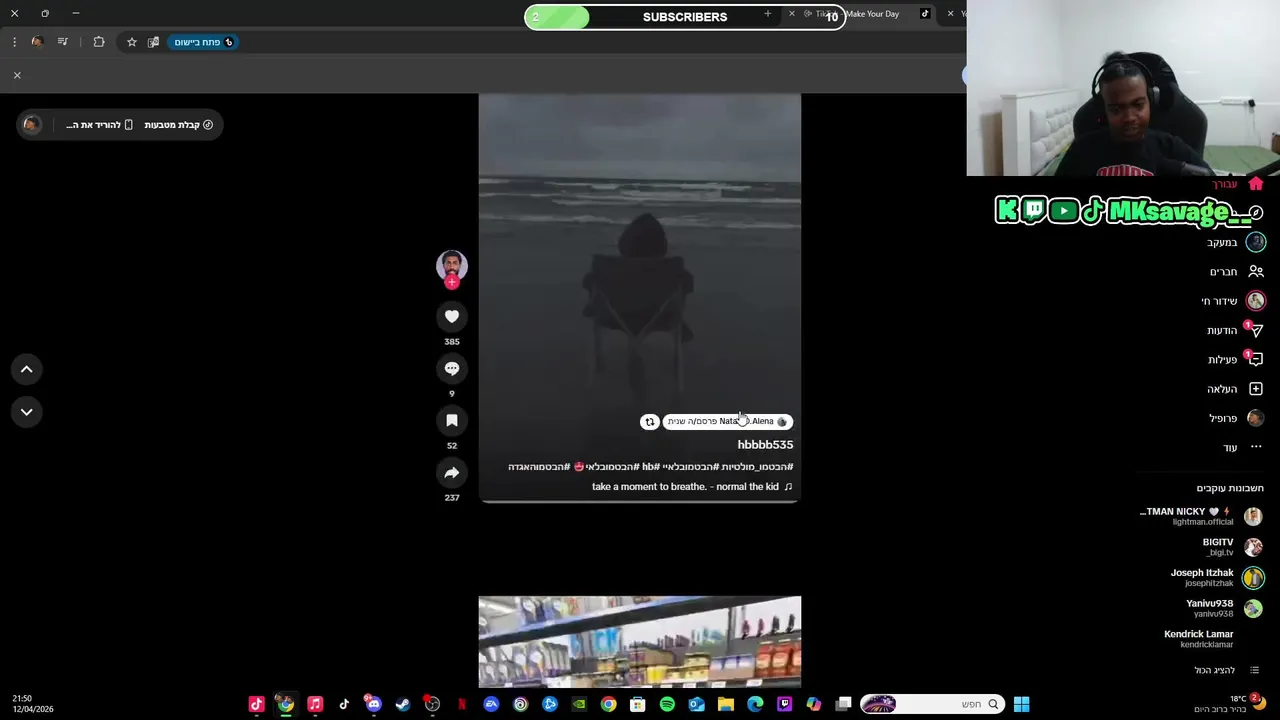
Task: Open the 'פעילות' activity sidebar item
Action: 1236,359
